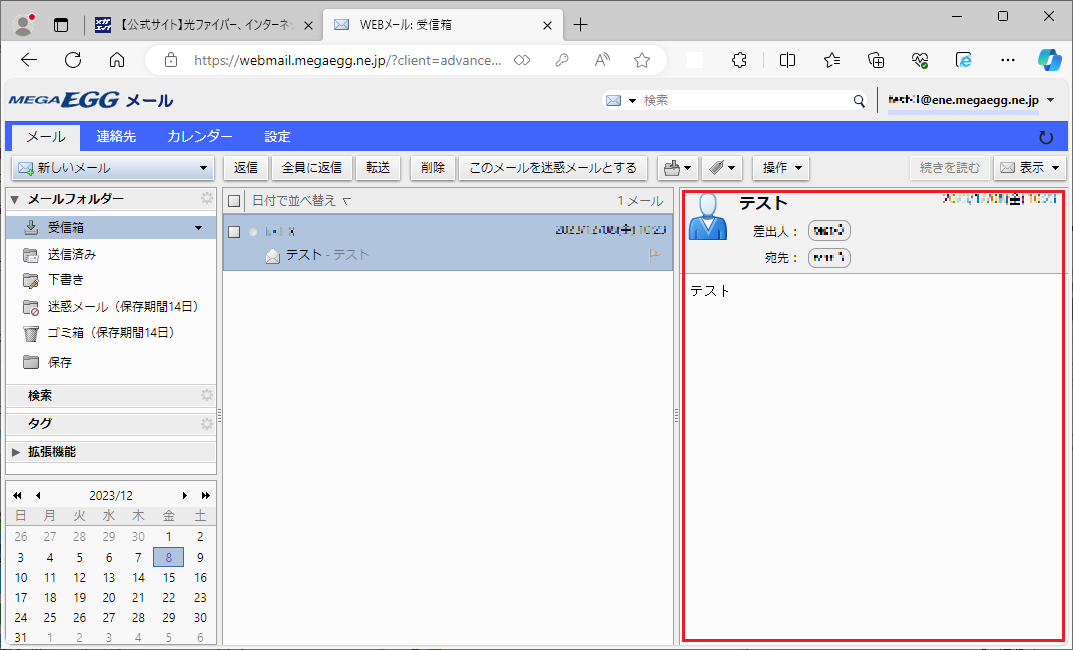Expand the 操作 dropdown menu
The image size is (1073, 650).
[780, 168]
